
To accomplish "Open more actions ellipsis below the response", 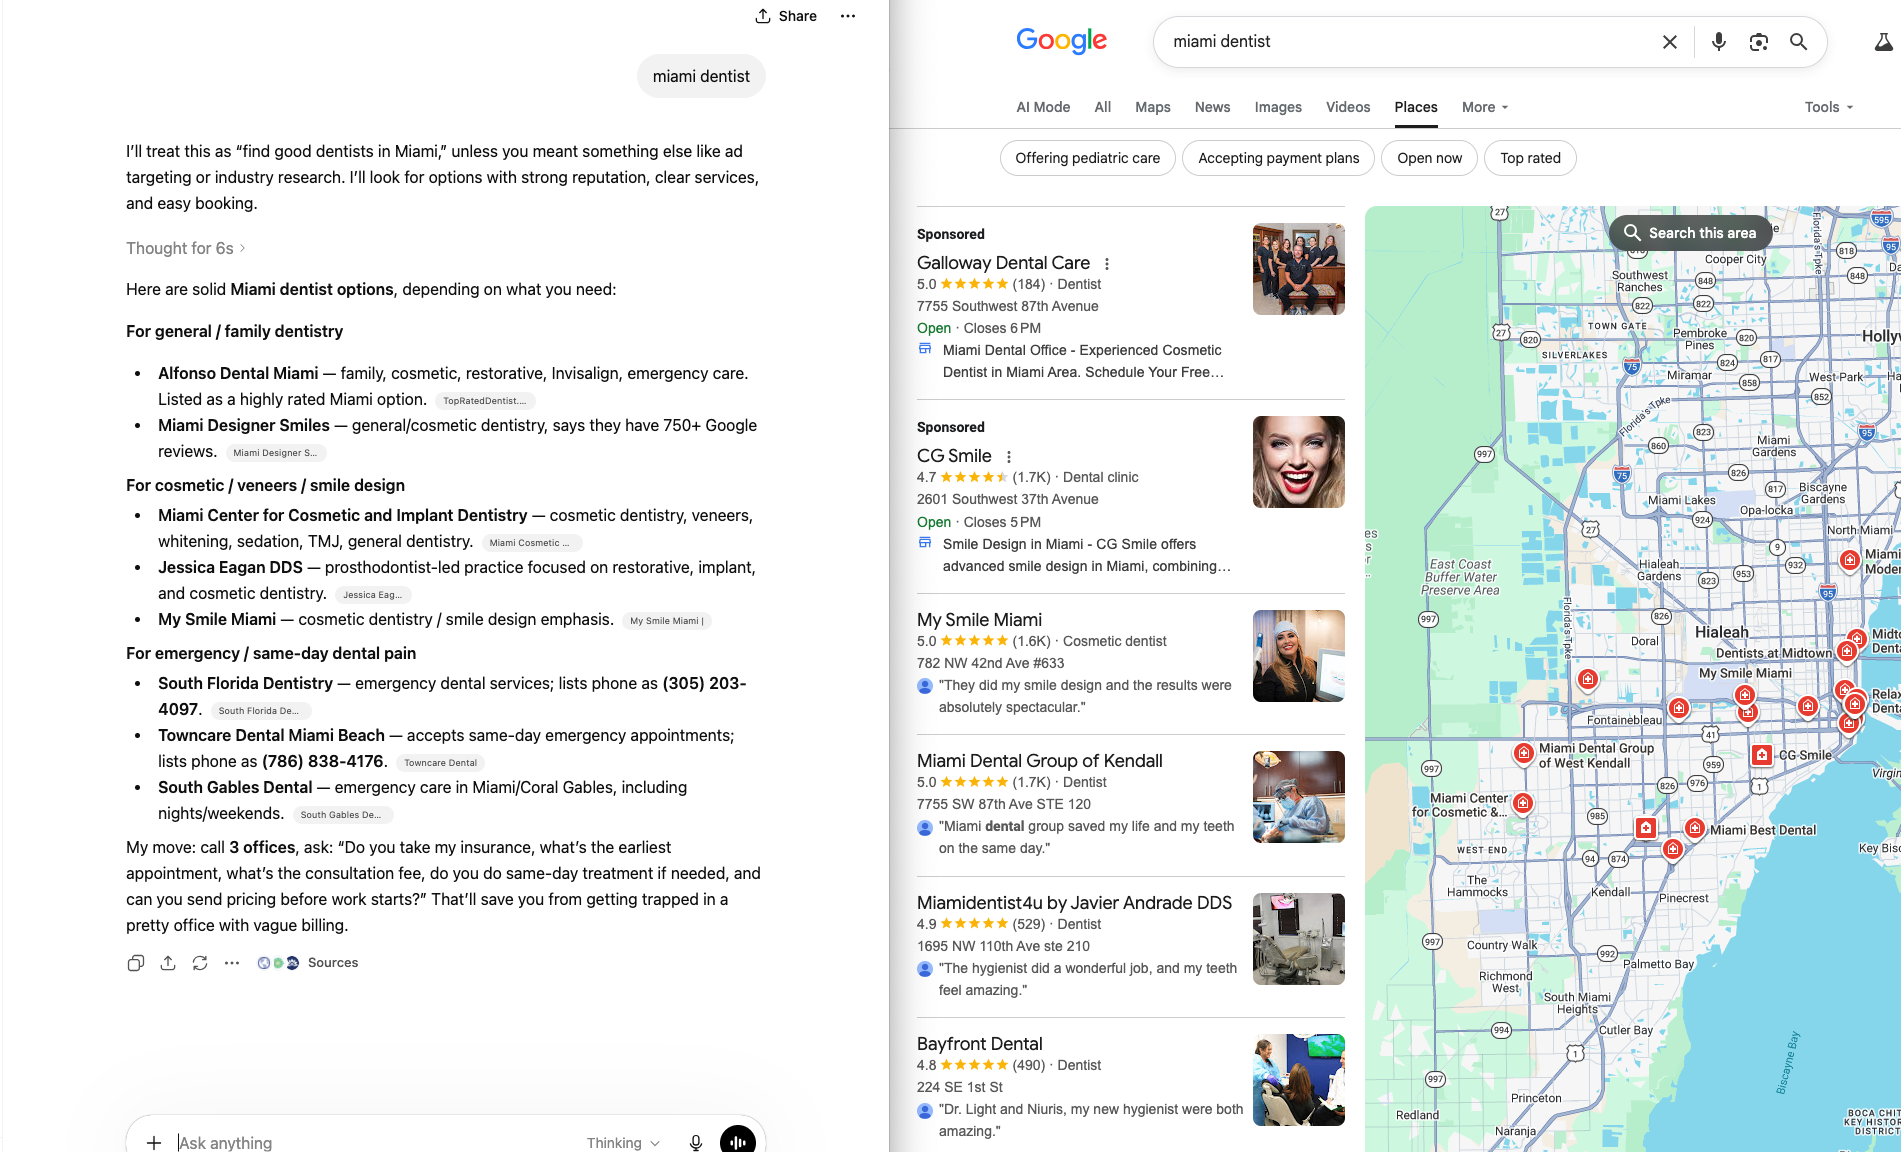I will tap(232, 963).
